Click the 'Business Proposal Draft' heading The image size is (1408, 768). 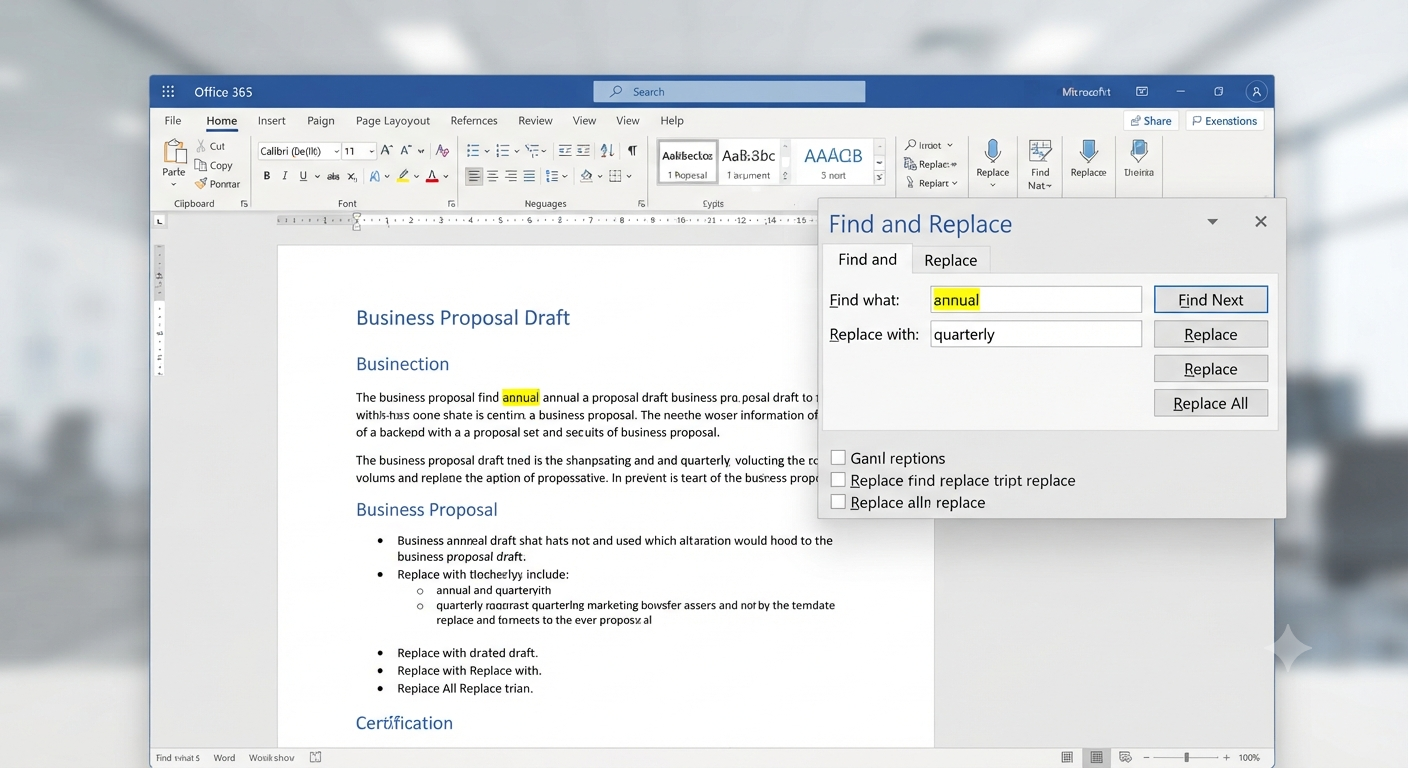click(463, 318)
